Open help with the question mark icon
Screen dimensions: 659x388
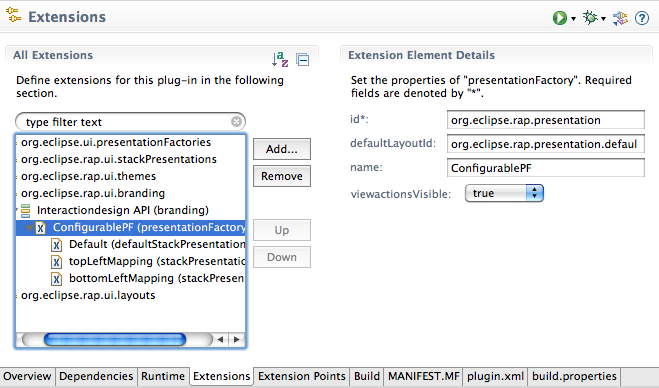click(642, 18)
